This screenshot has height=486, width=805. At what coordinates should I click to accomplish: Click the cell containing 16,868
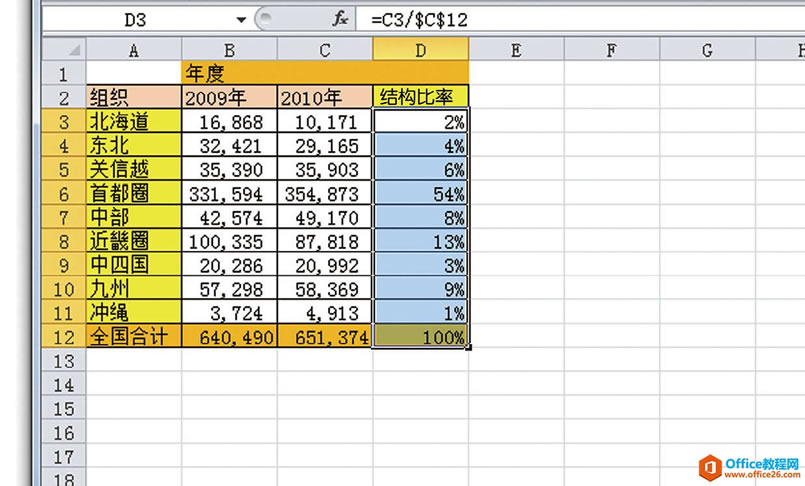click(x=229, y=121)
